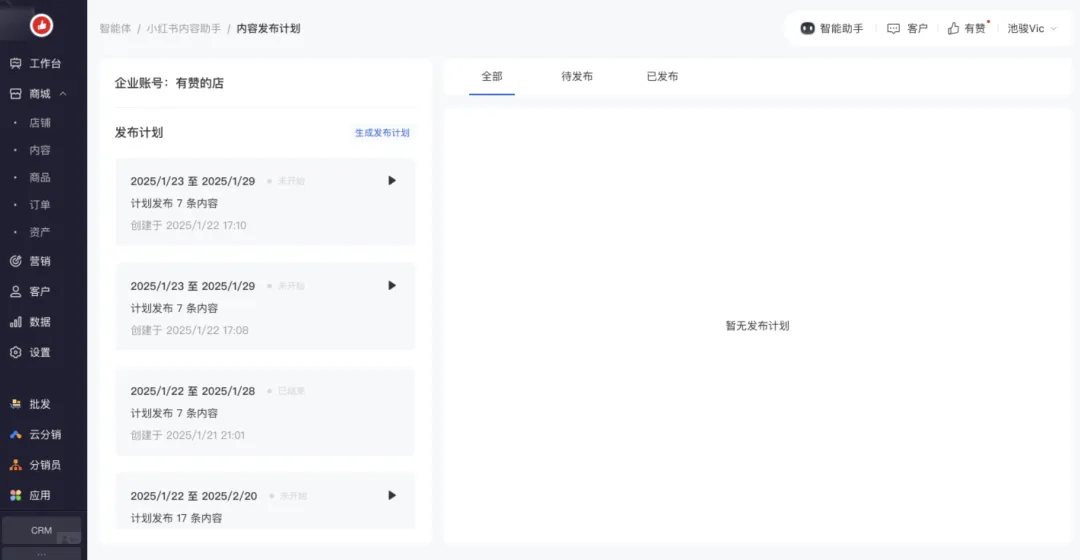Select the 全部 tab
Screen dimensions: 1080x560
492,77
